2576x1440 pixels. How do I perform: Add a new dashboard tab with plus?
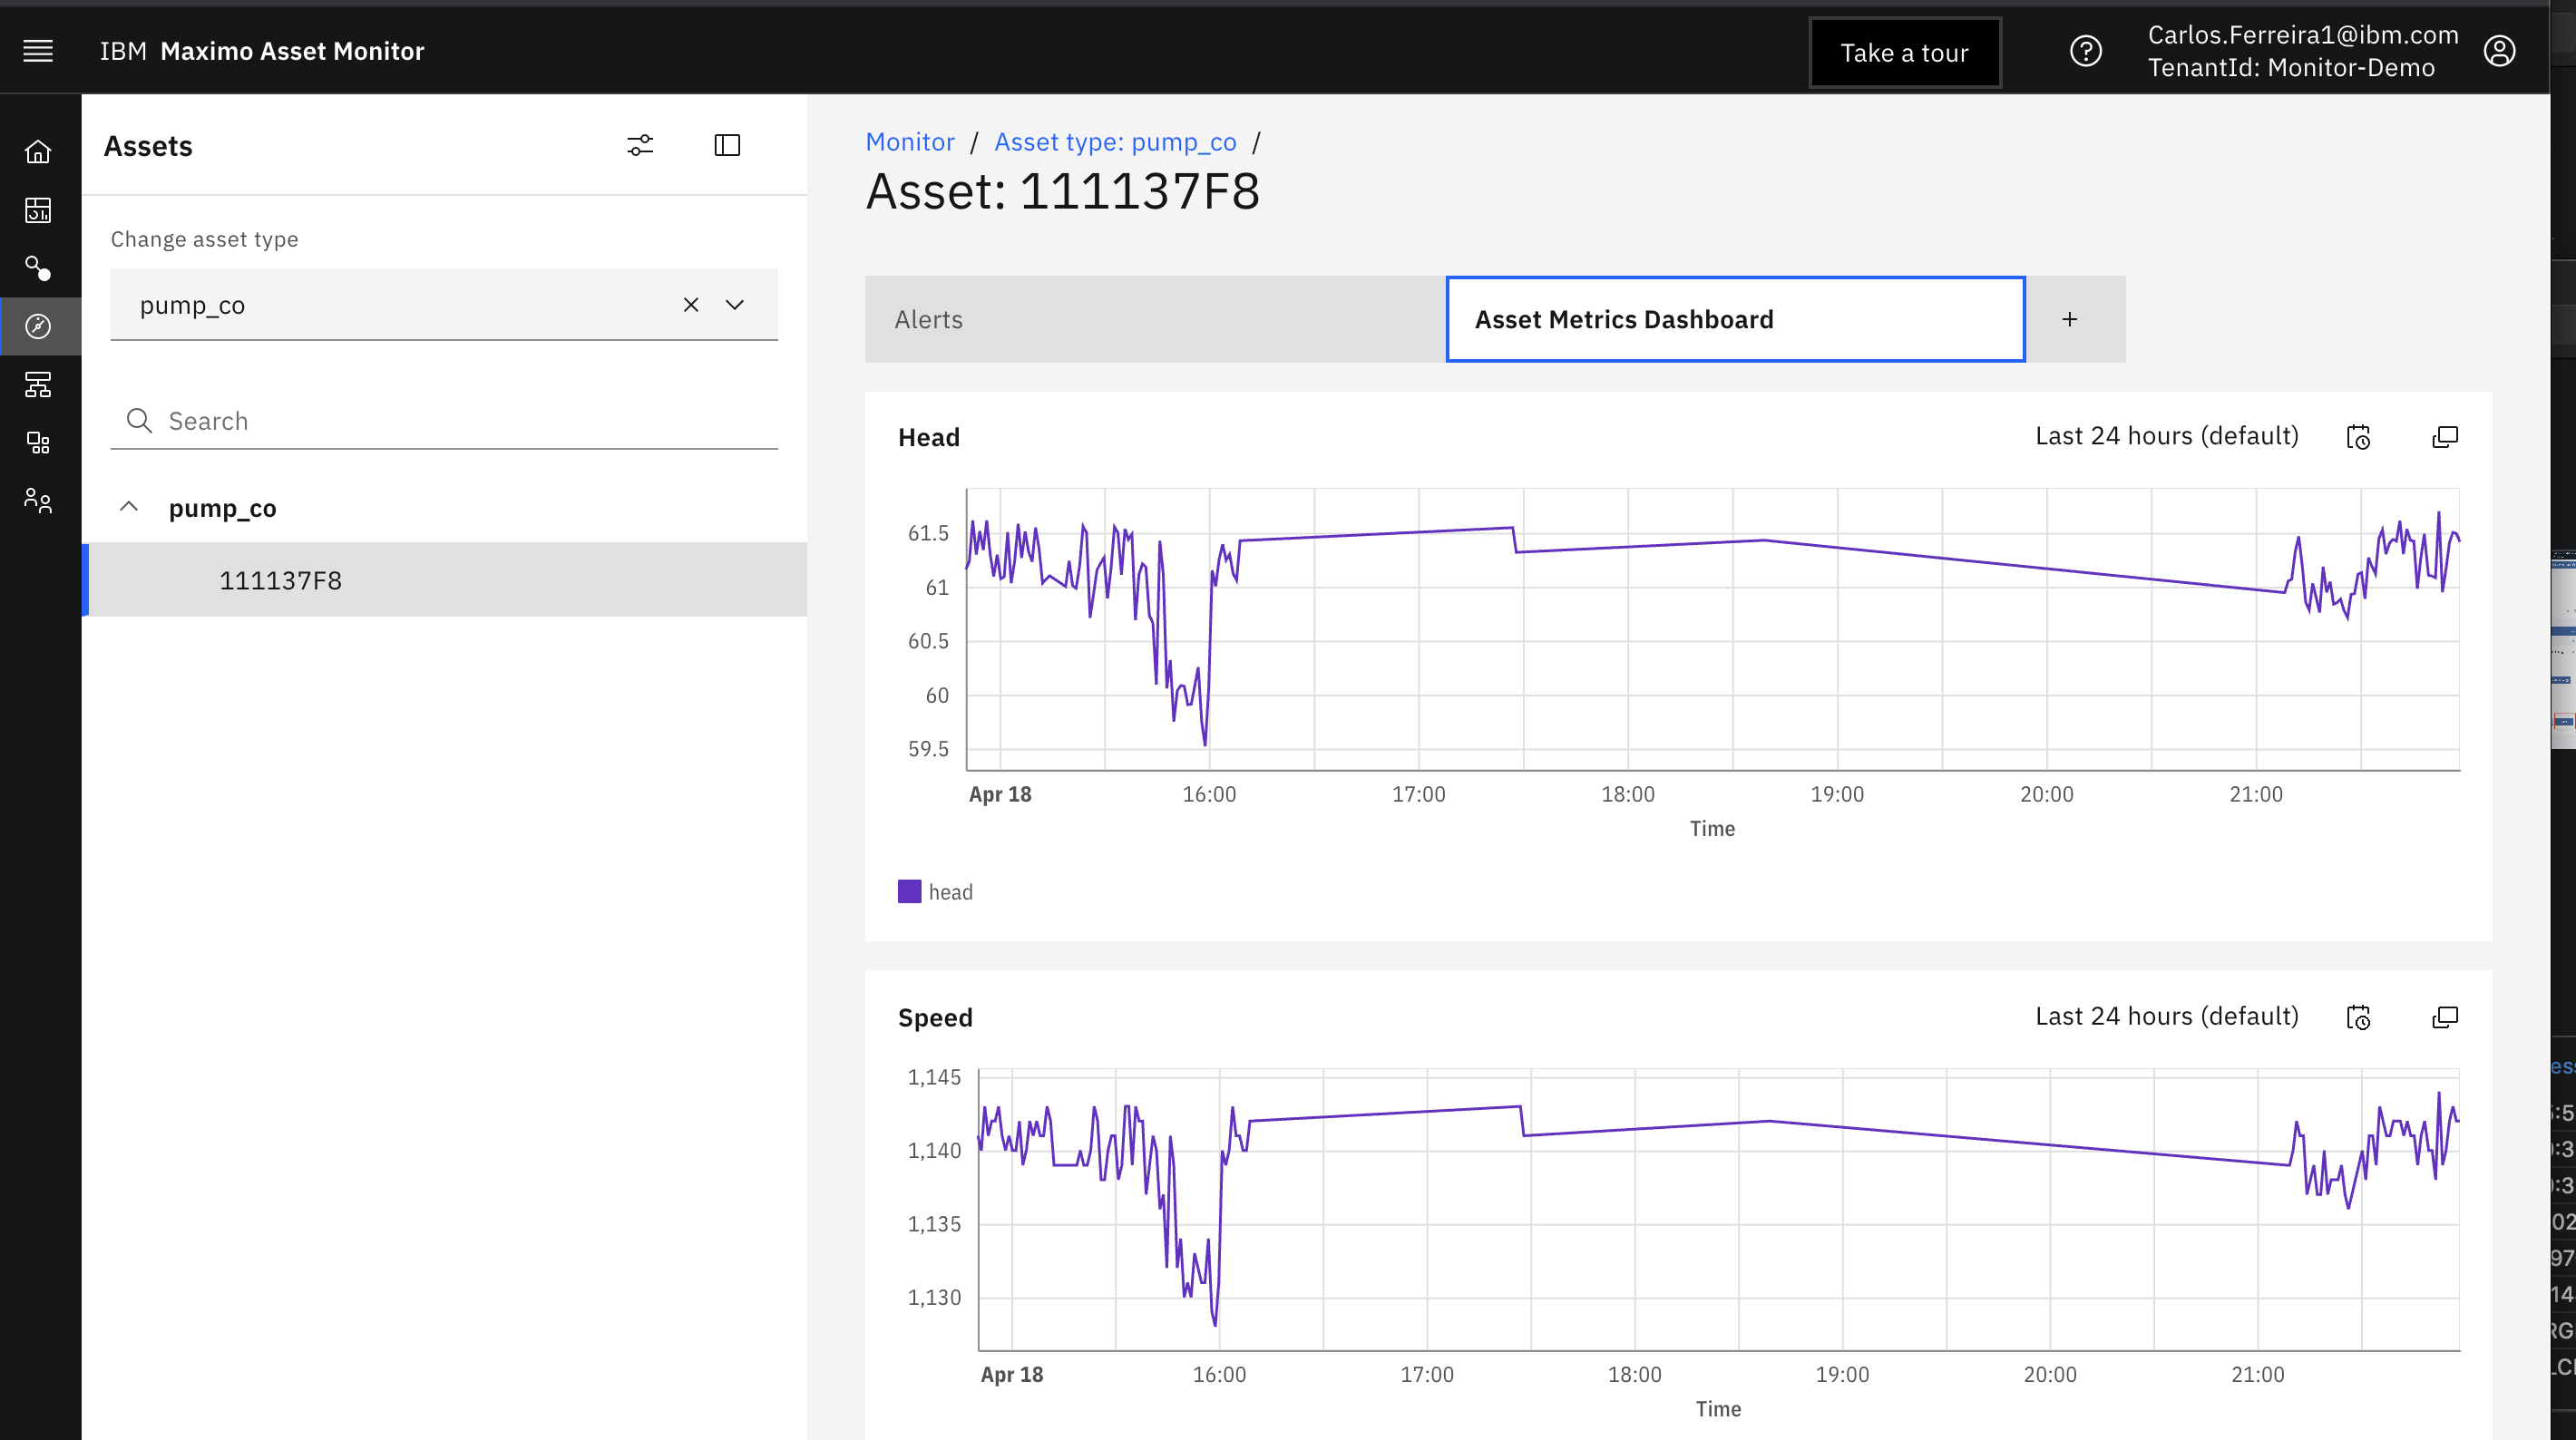coord(2070,319)
